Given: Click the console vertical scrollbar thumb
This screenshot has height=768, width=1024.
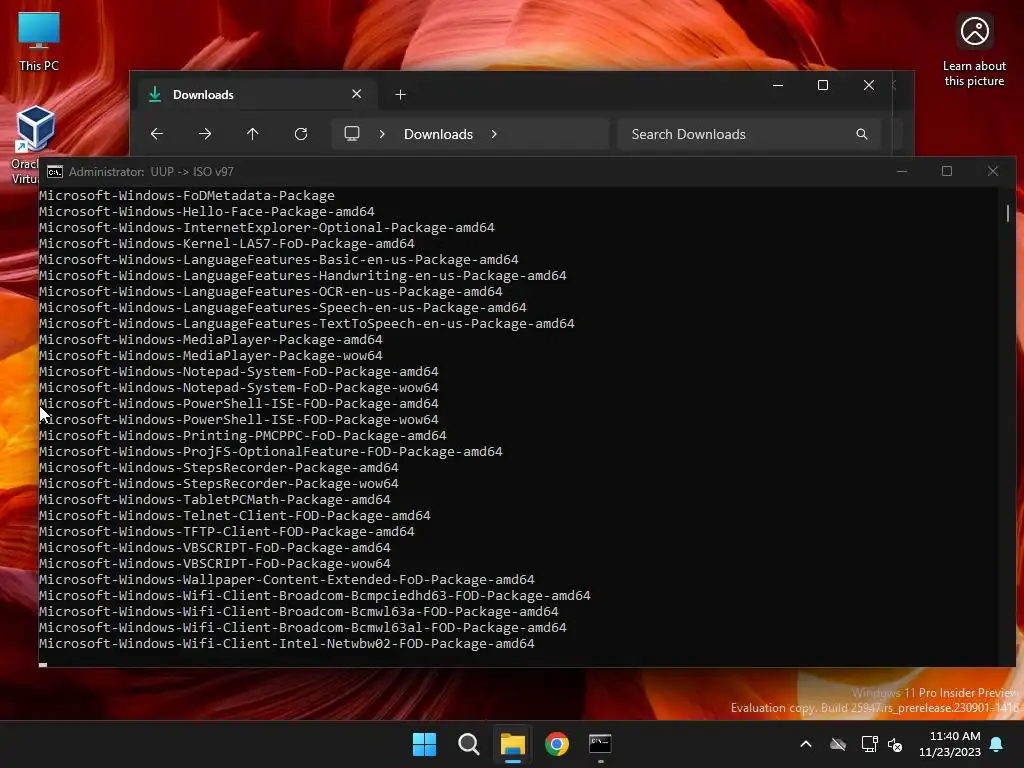Looking at the screenshot, I should (x=1008, y=213).
